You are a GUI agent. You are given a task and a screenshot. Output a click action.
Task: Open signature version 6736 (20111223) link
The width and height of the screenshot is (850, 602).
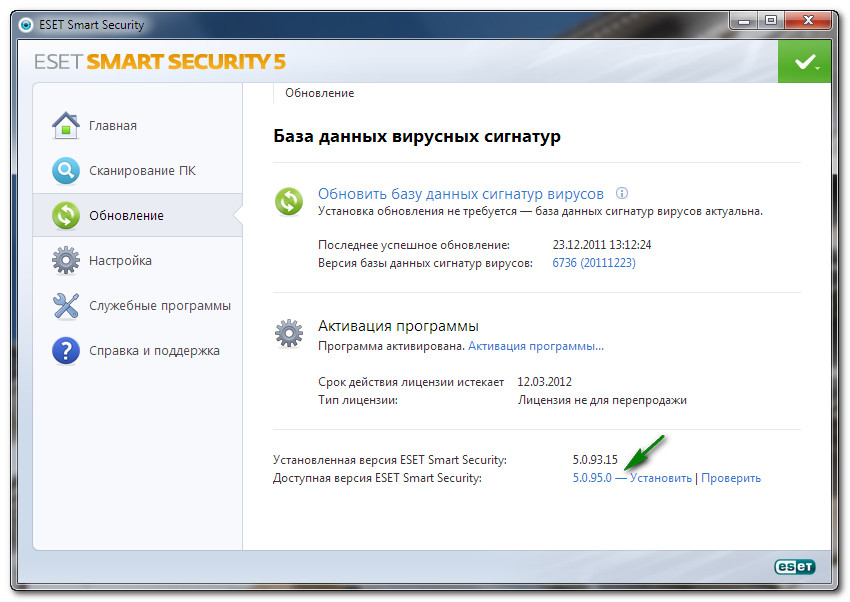[x=594, y=263]
